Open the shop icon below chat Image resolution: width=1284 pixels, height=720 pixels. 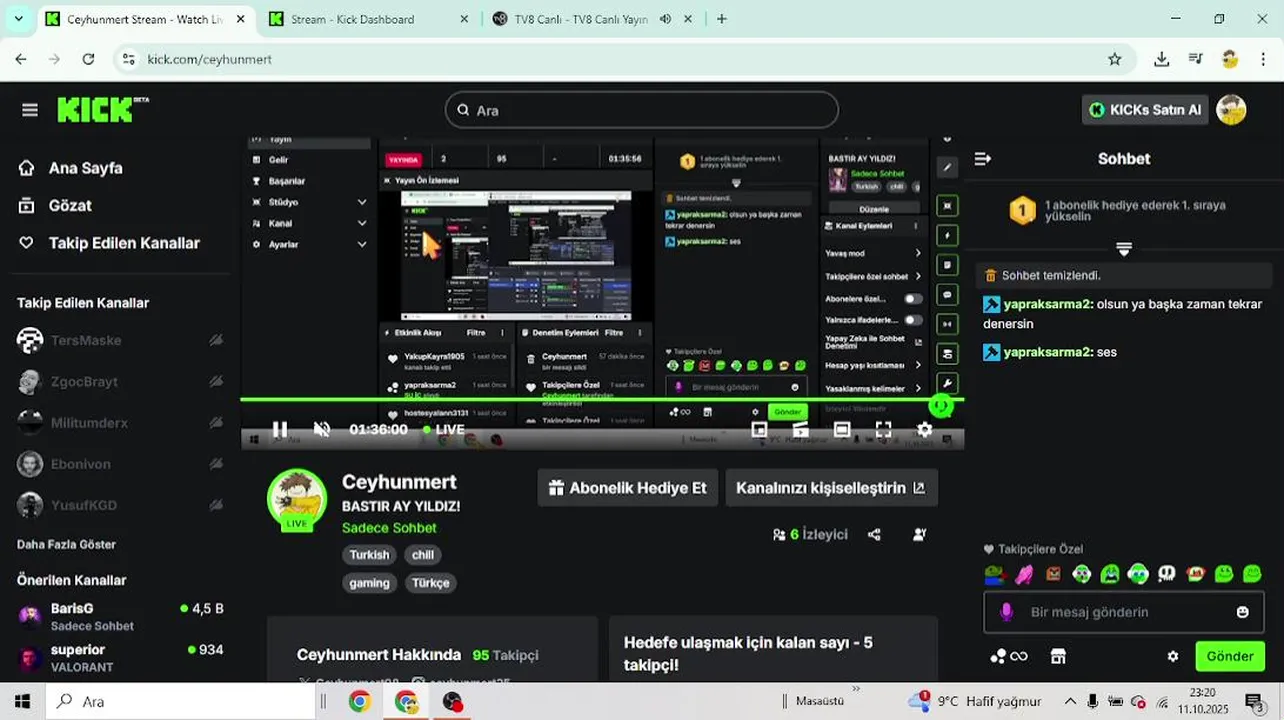click(1058, 656)
